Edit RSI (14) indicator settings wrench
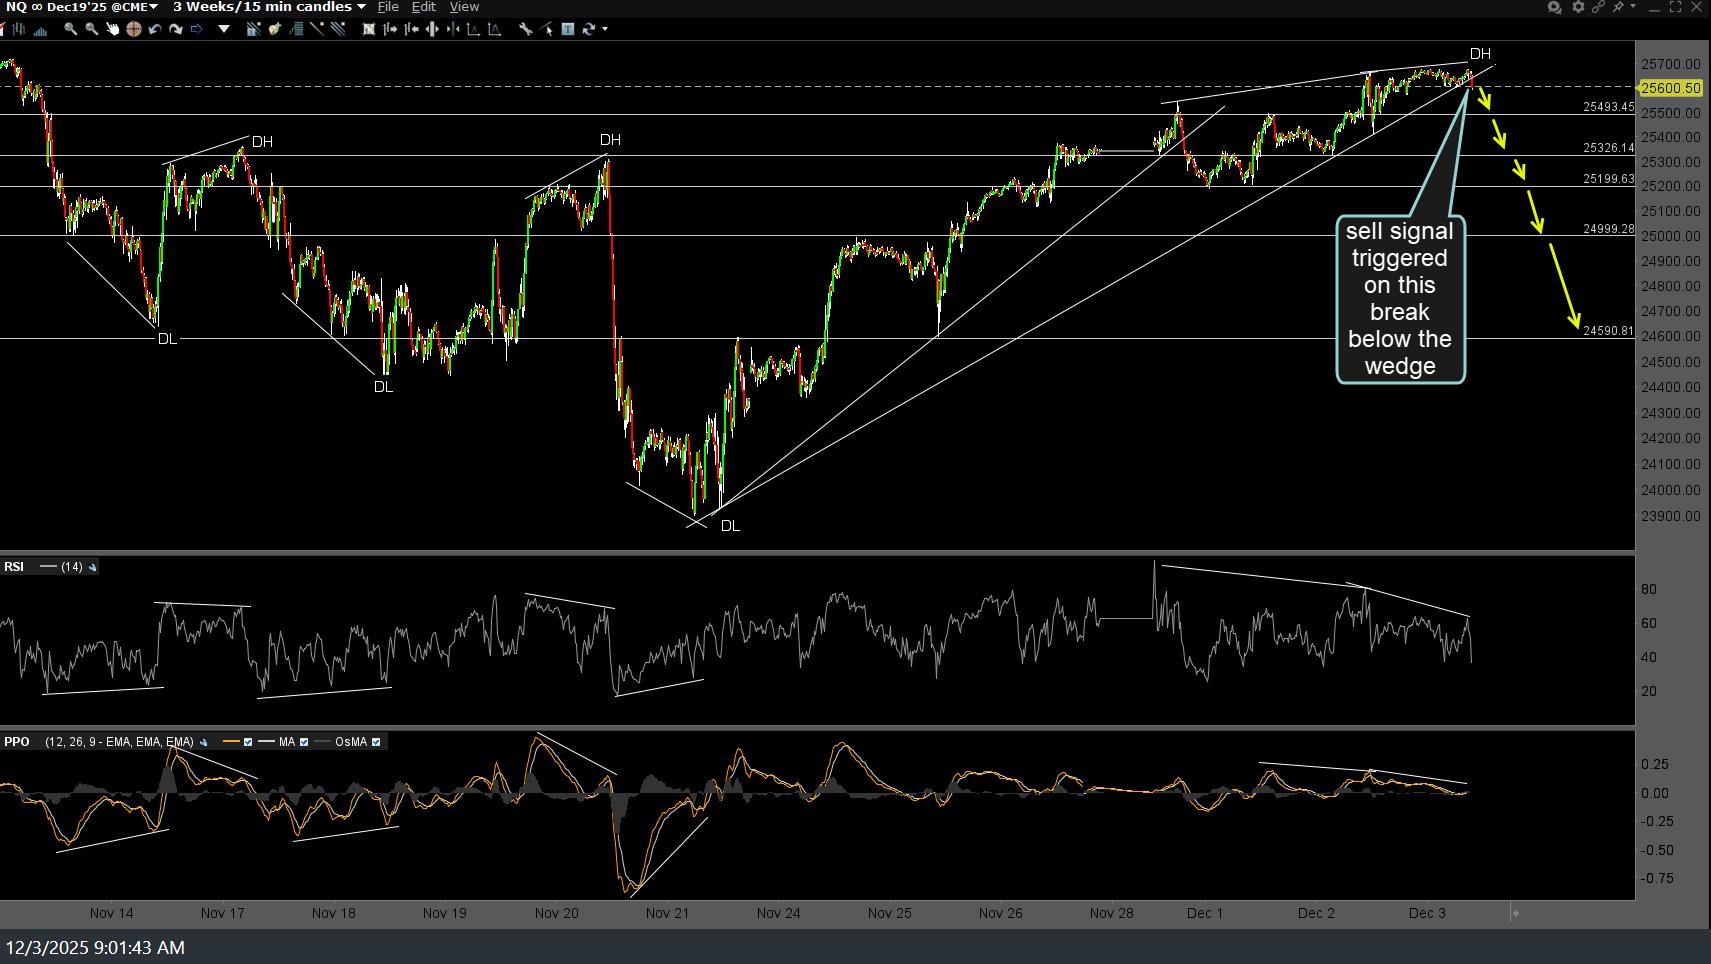Screen dimensions: 1711x964 [x=93, y=567]
